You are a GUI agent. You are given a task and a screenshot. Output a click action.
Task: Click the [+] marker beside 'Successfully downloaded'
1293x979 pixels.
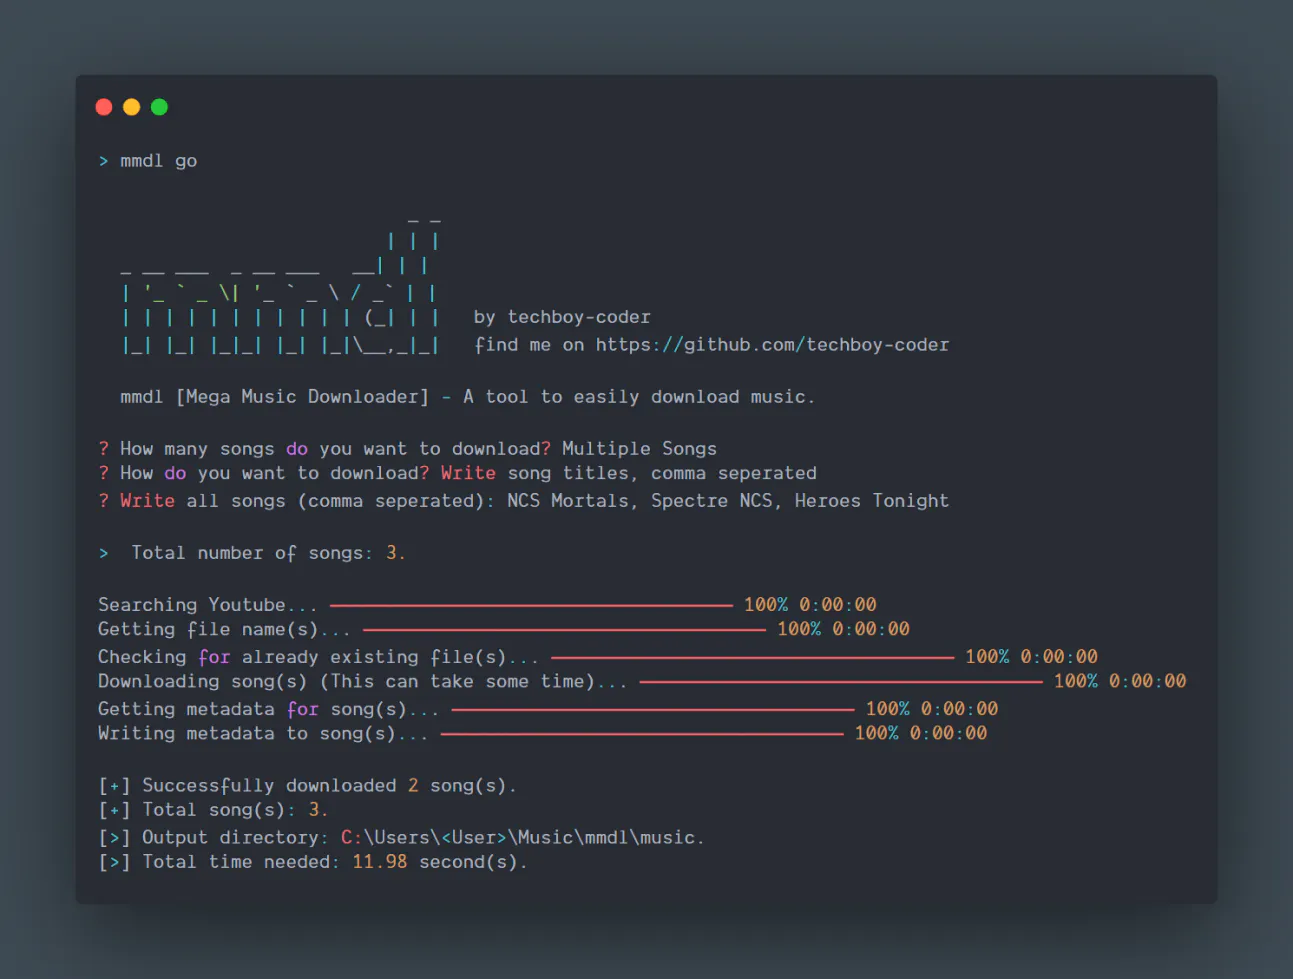point(114,786)
